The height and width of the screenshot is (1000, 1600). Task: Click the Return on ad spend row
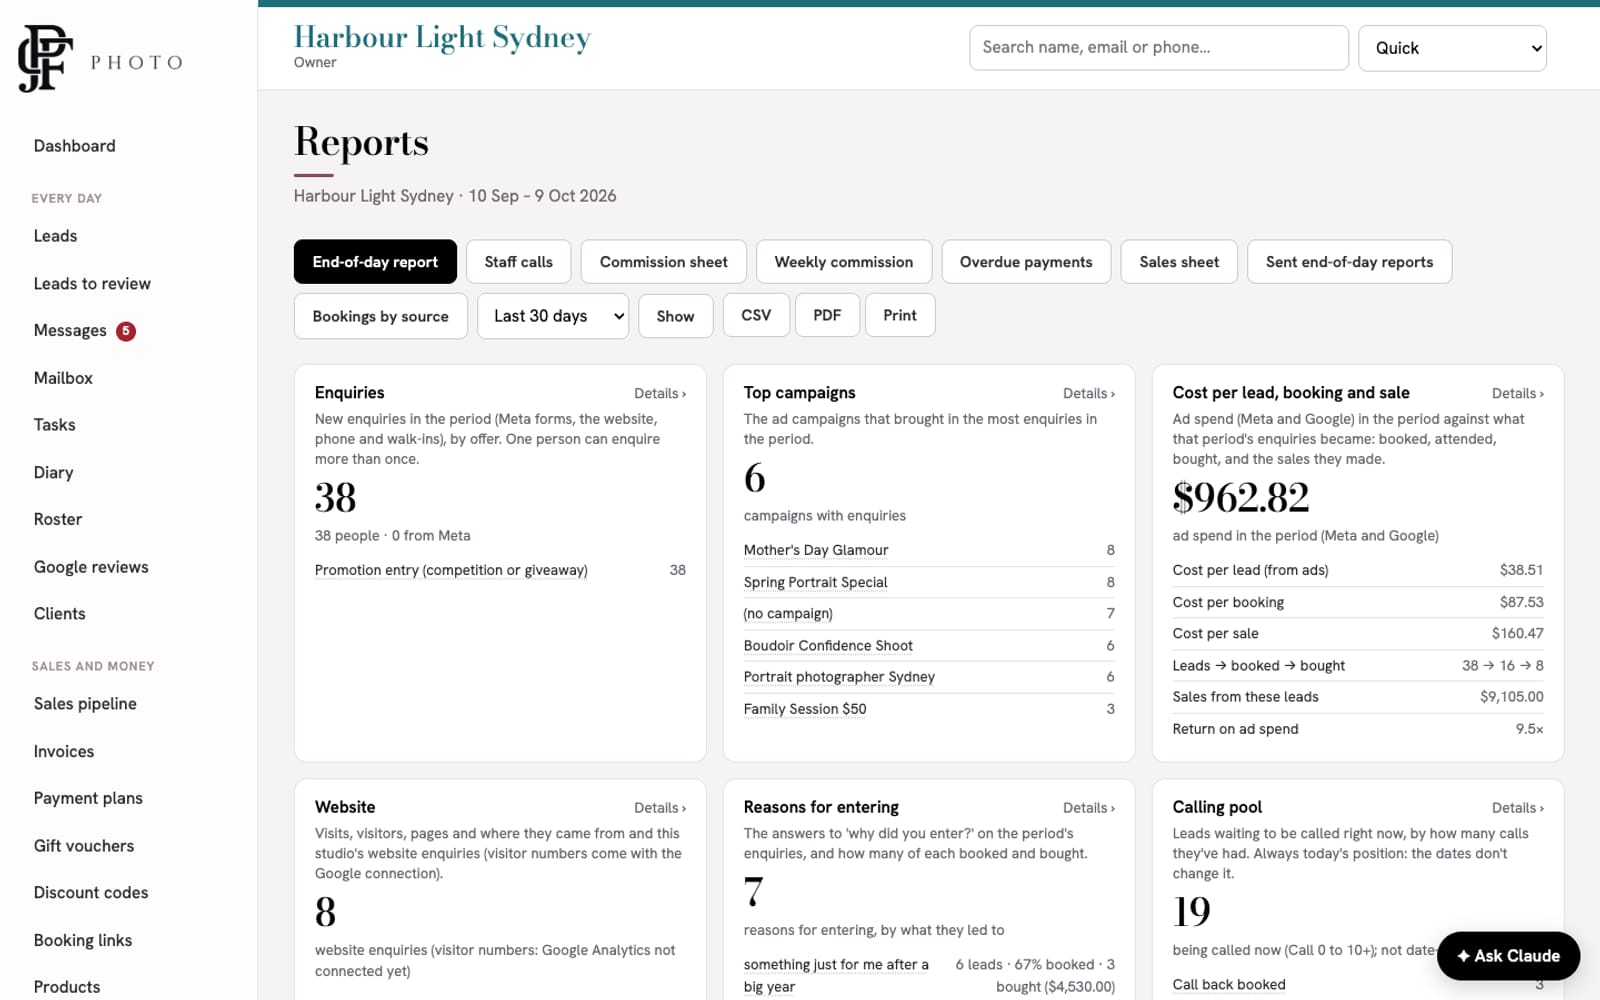pos(1358,729)
